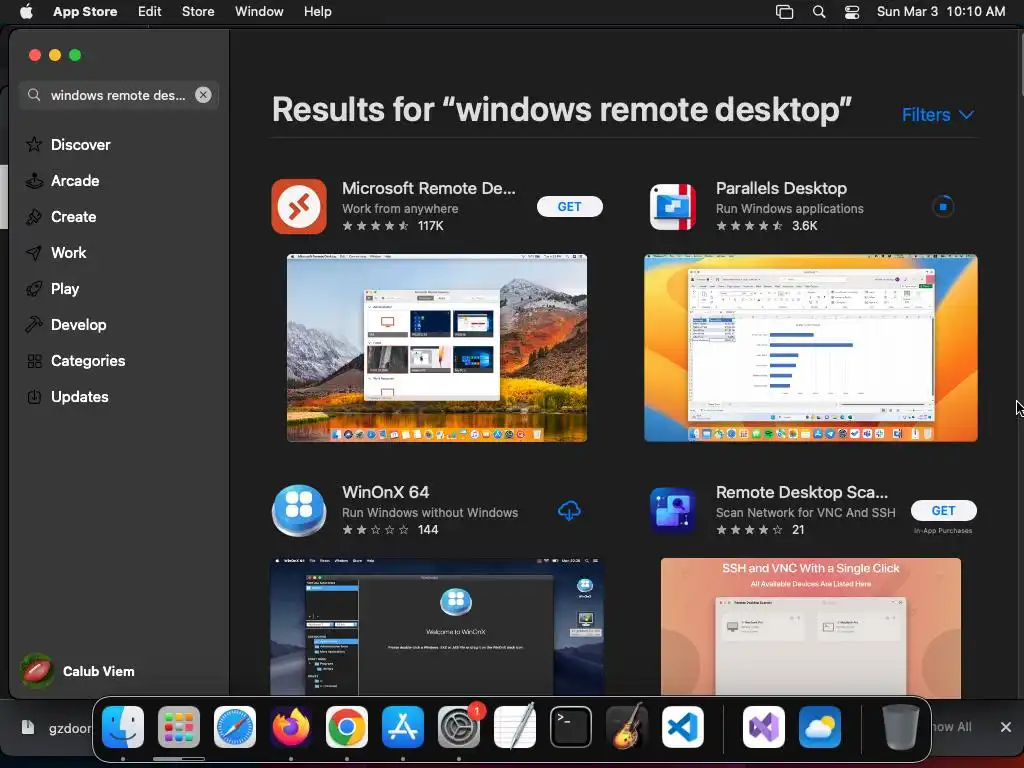Launch Firefox from the Dock
Viewport: 1024px width, 768px height.
click(291, 727)
